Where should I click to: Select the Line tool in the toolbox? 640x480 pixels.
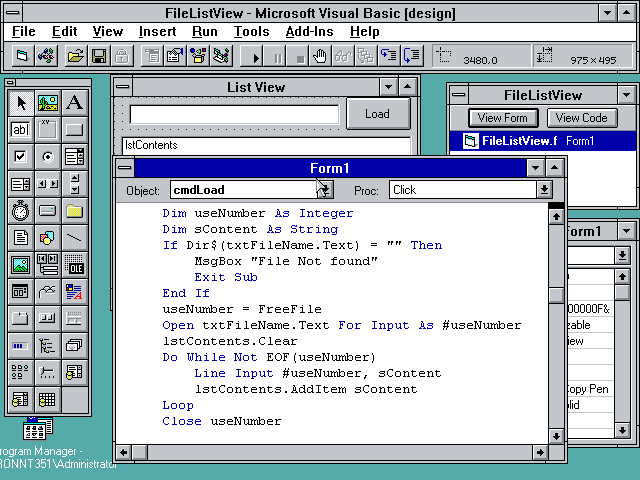[75, 238]
